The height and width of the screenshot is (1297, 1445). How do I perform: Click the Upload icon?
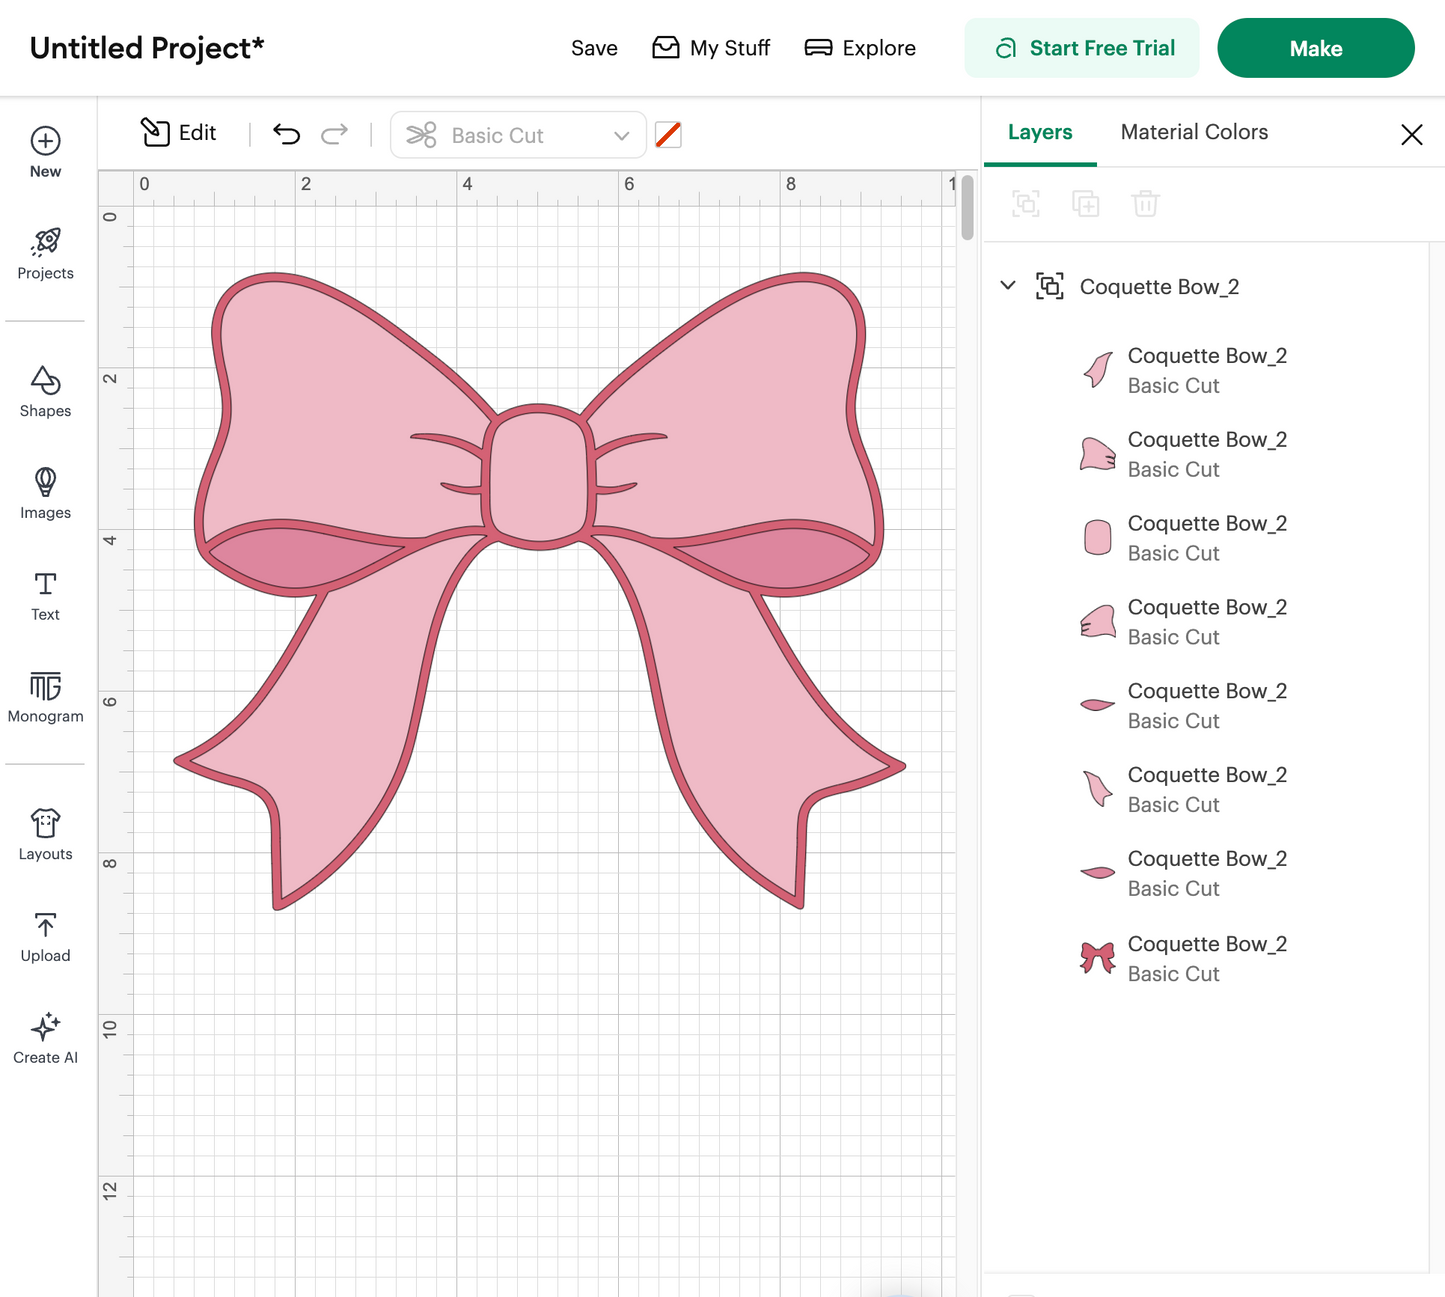pyautogui.click(x=45, y=925)
